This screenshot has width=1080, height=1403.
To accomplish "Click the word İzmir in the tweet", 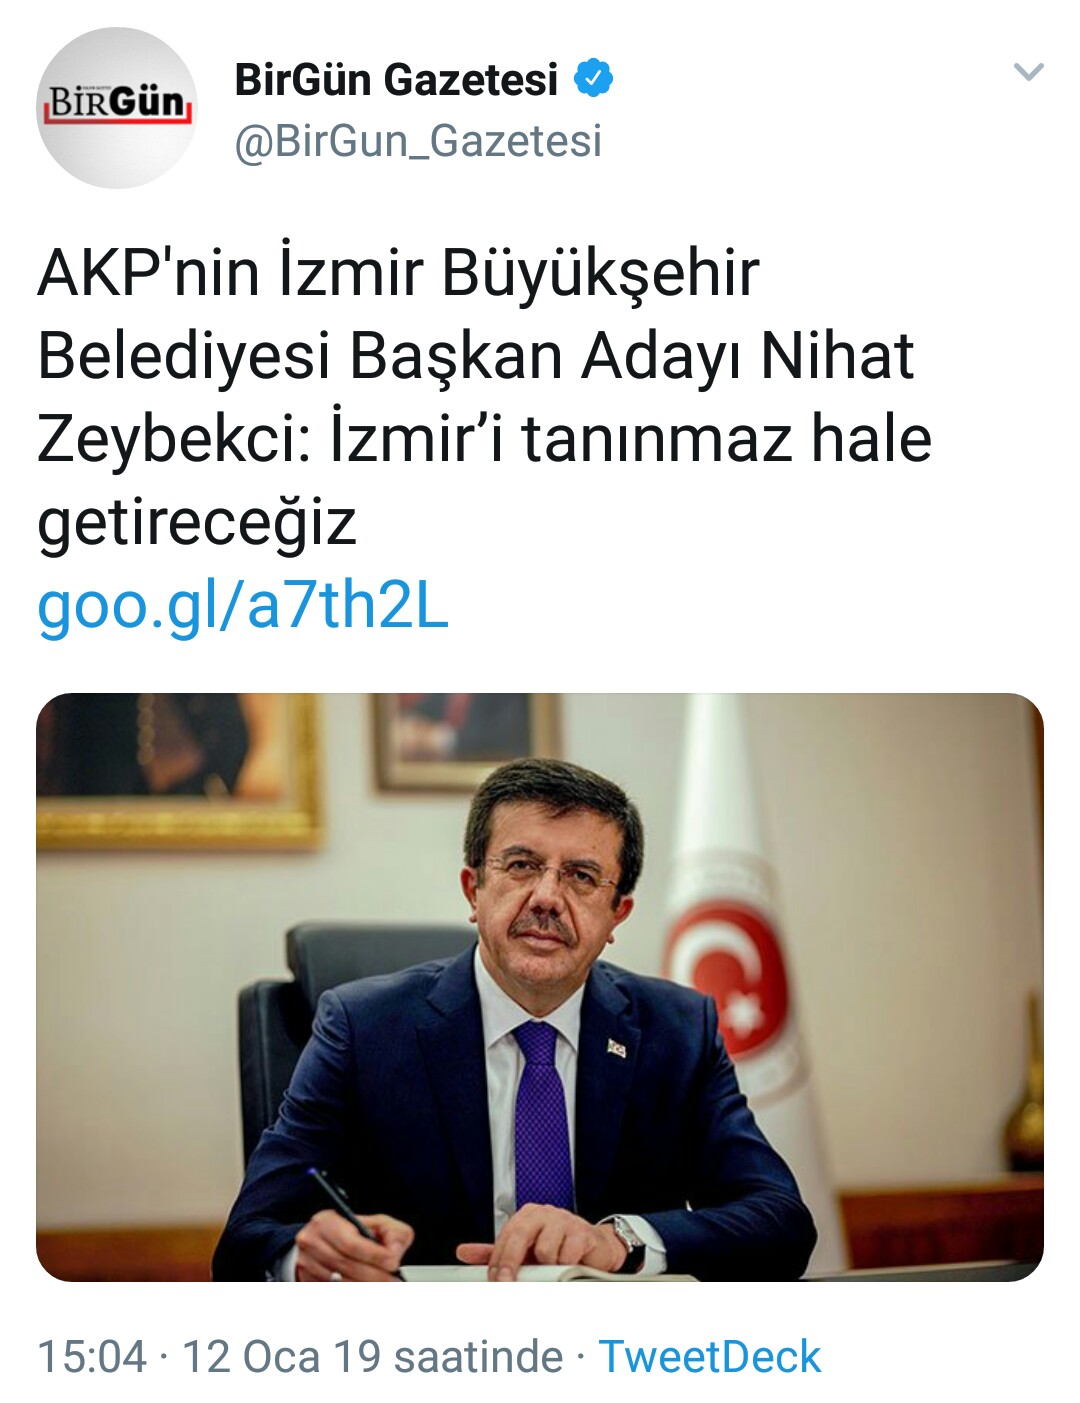I will [x=349, y=272].
